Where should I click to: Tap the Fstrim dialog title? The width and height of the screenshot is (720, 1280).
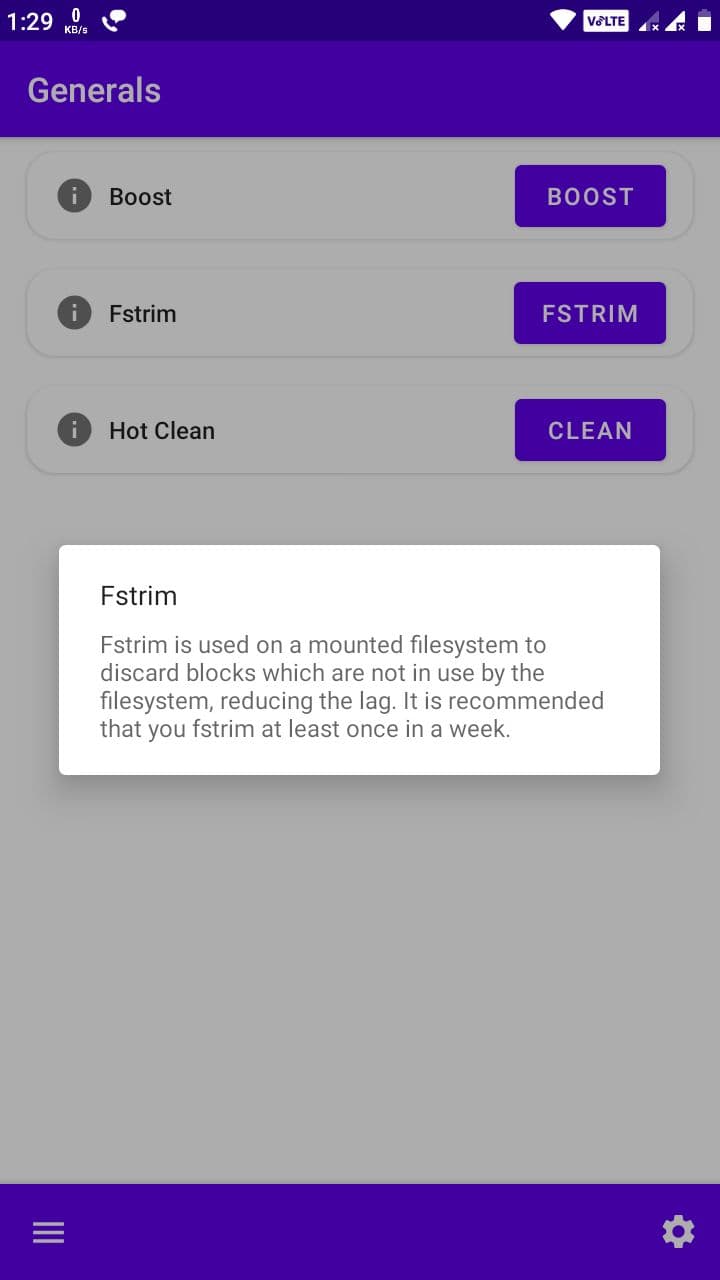click(138, 595)
